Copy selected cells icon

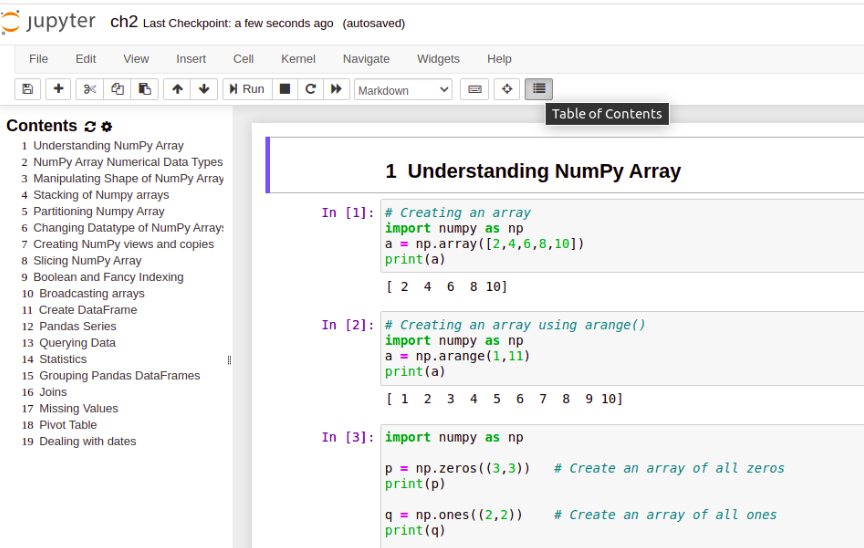(x=117, y=89)
